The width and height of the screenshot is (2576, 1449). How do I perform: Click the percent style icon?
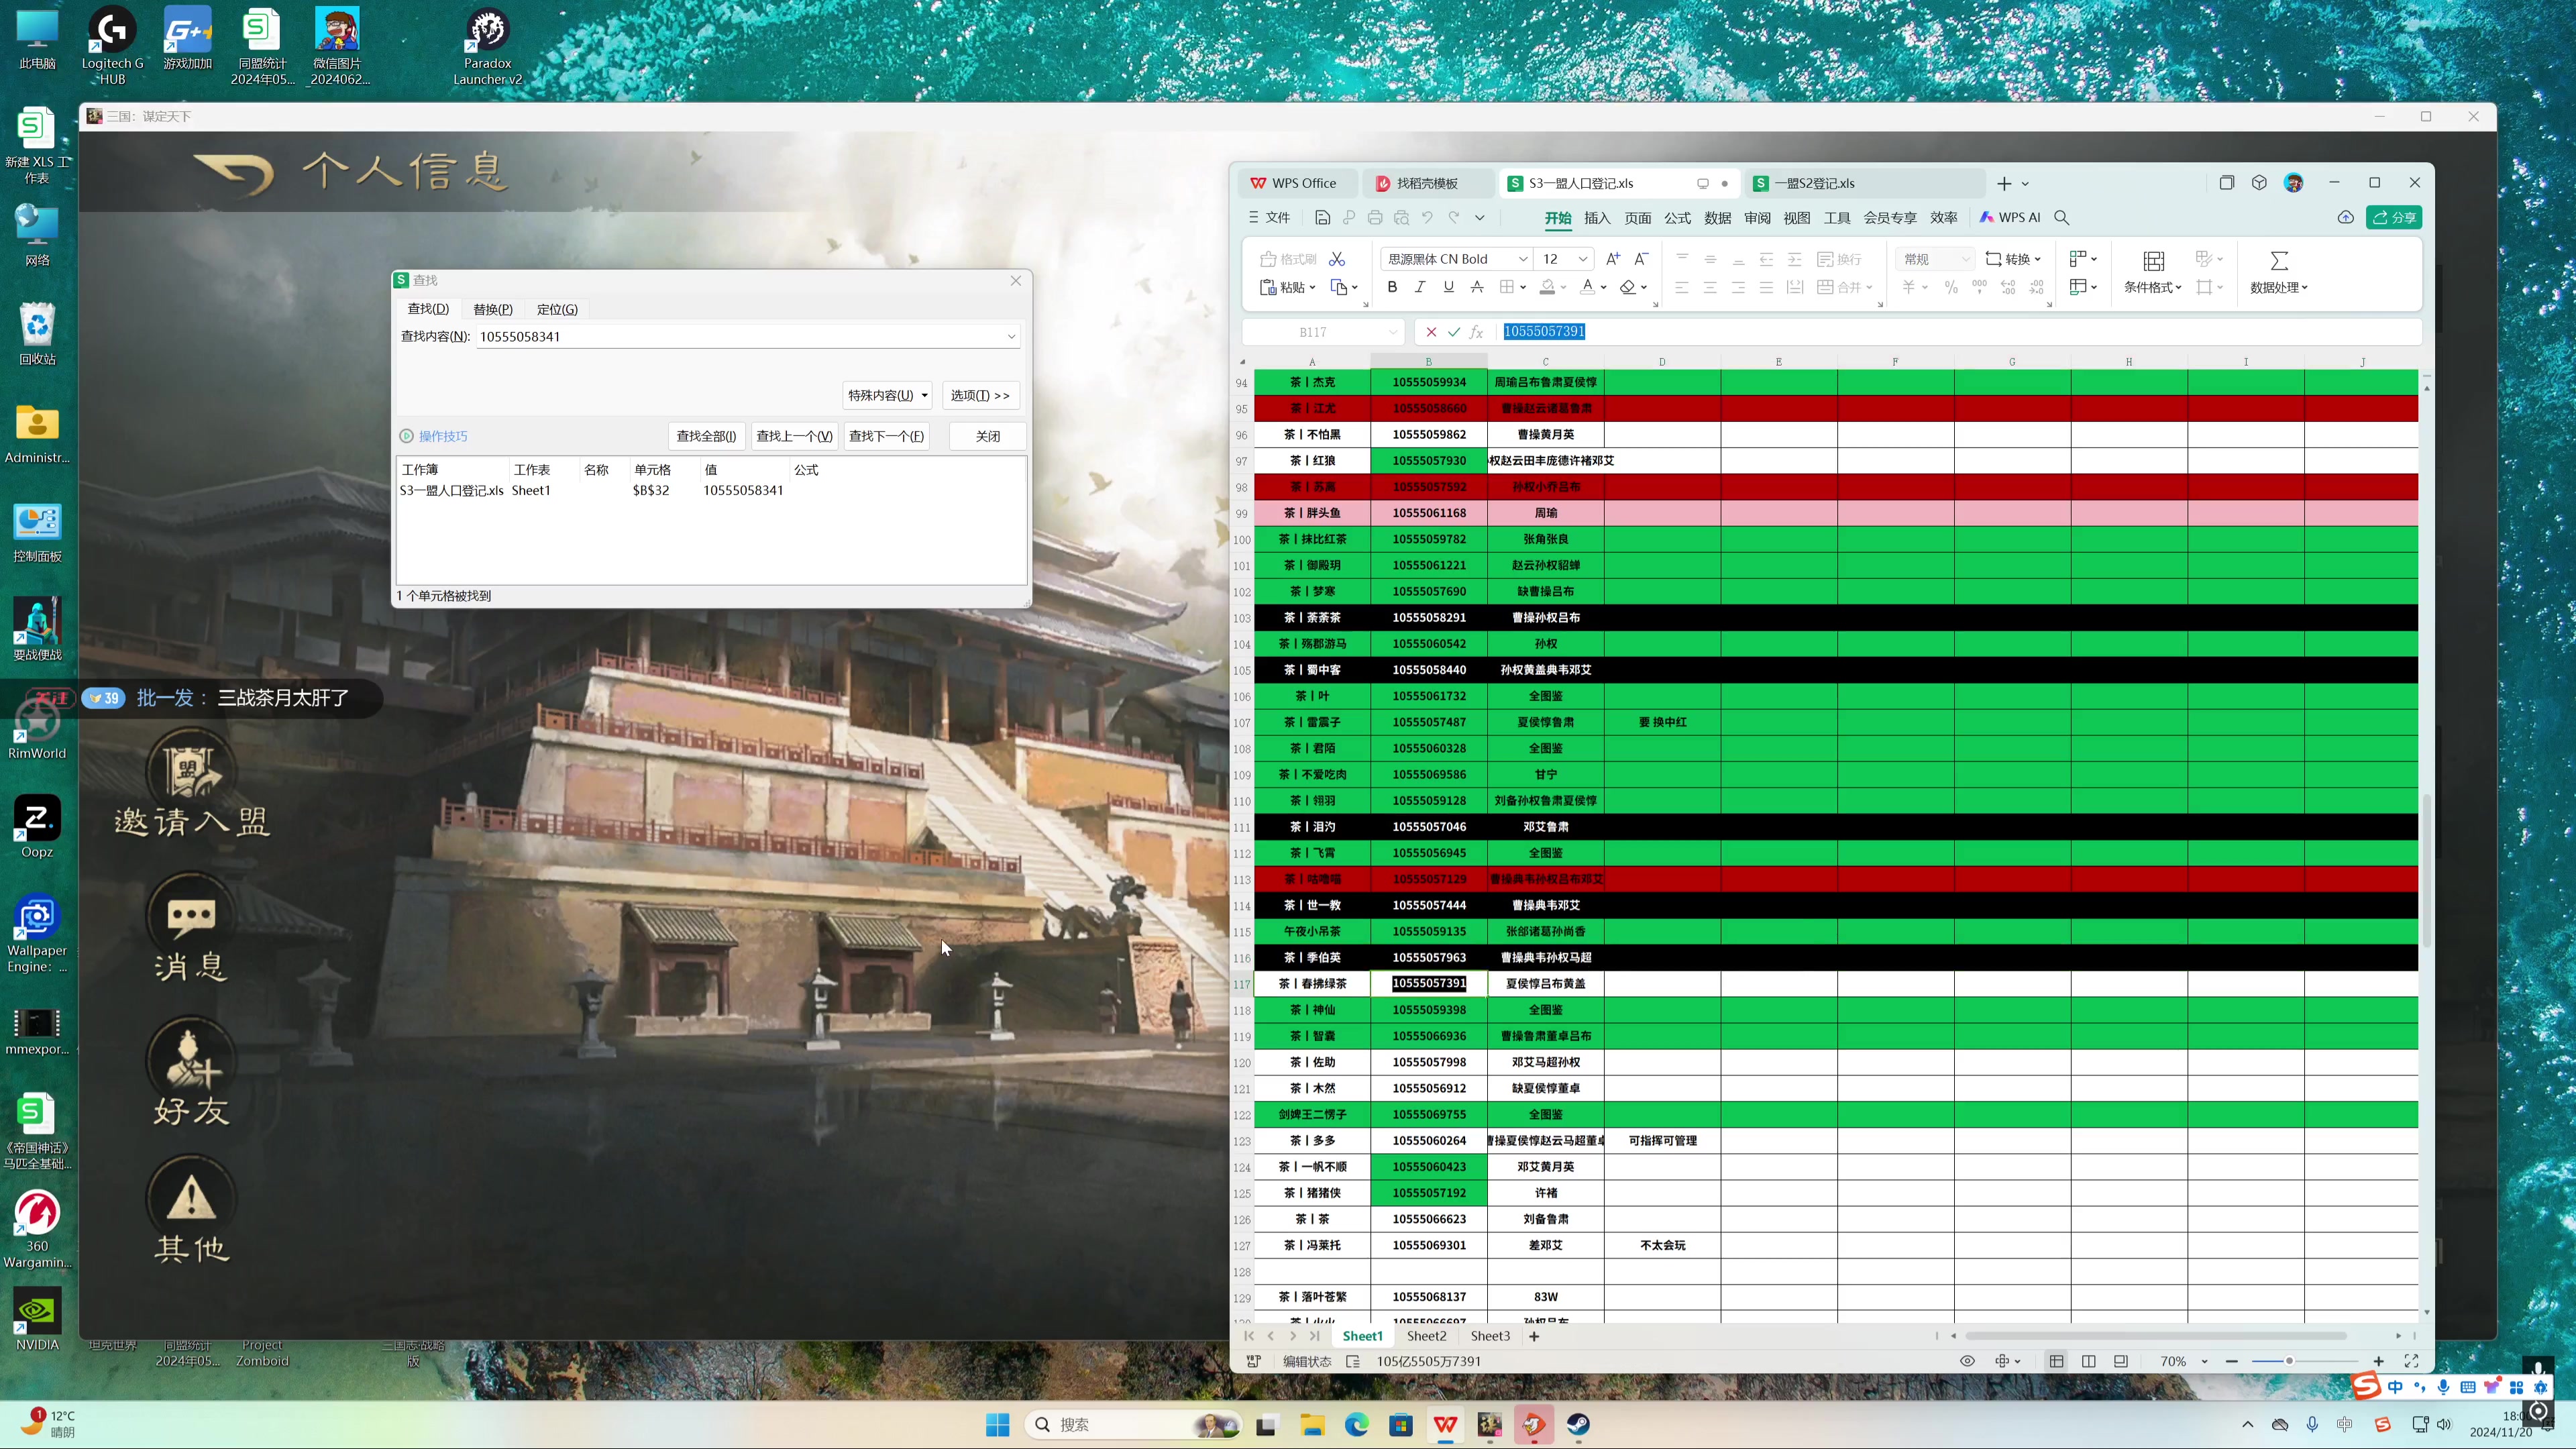(x=1951, y=287)
